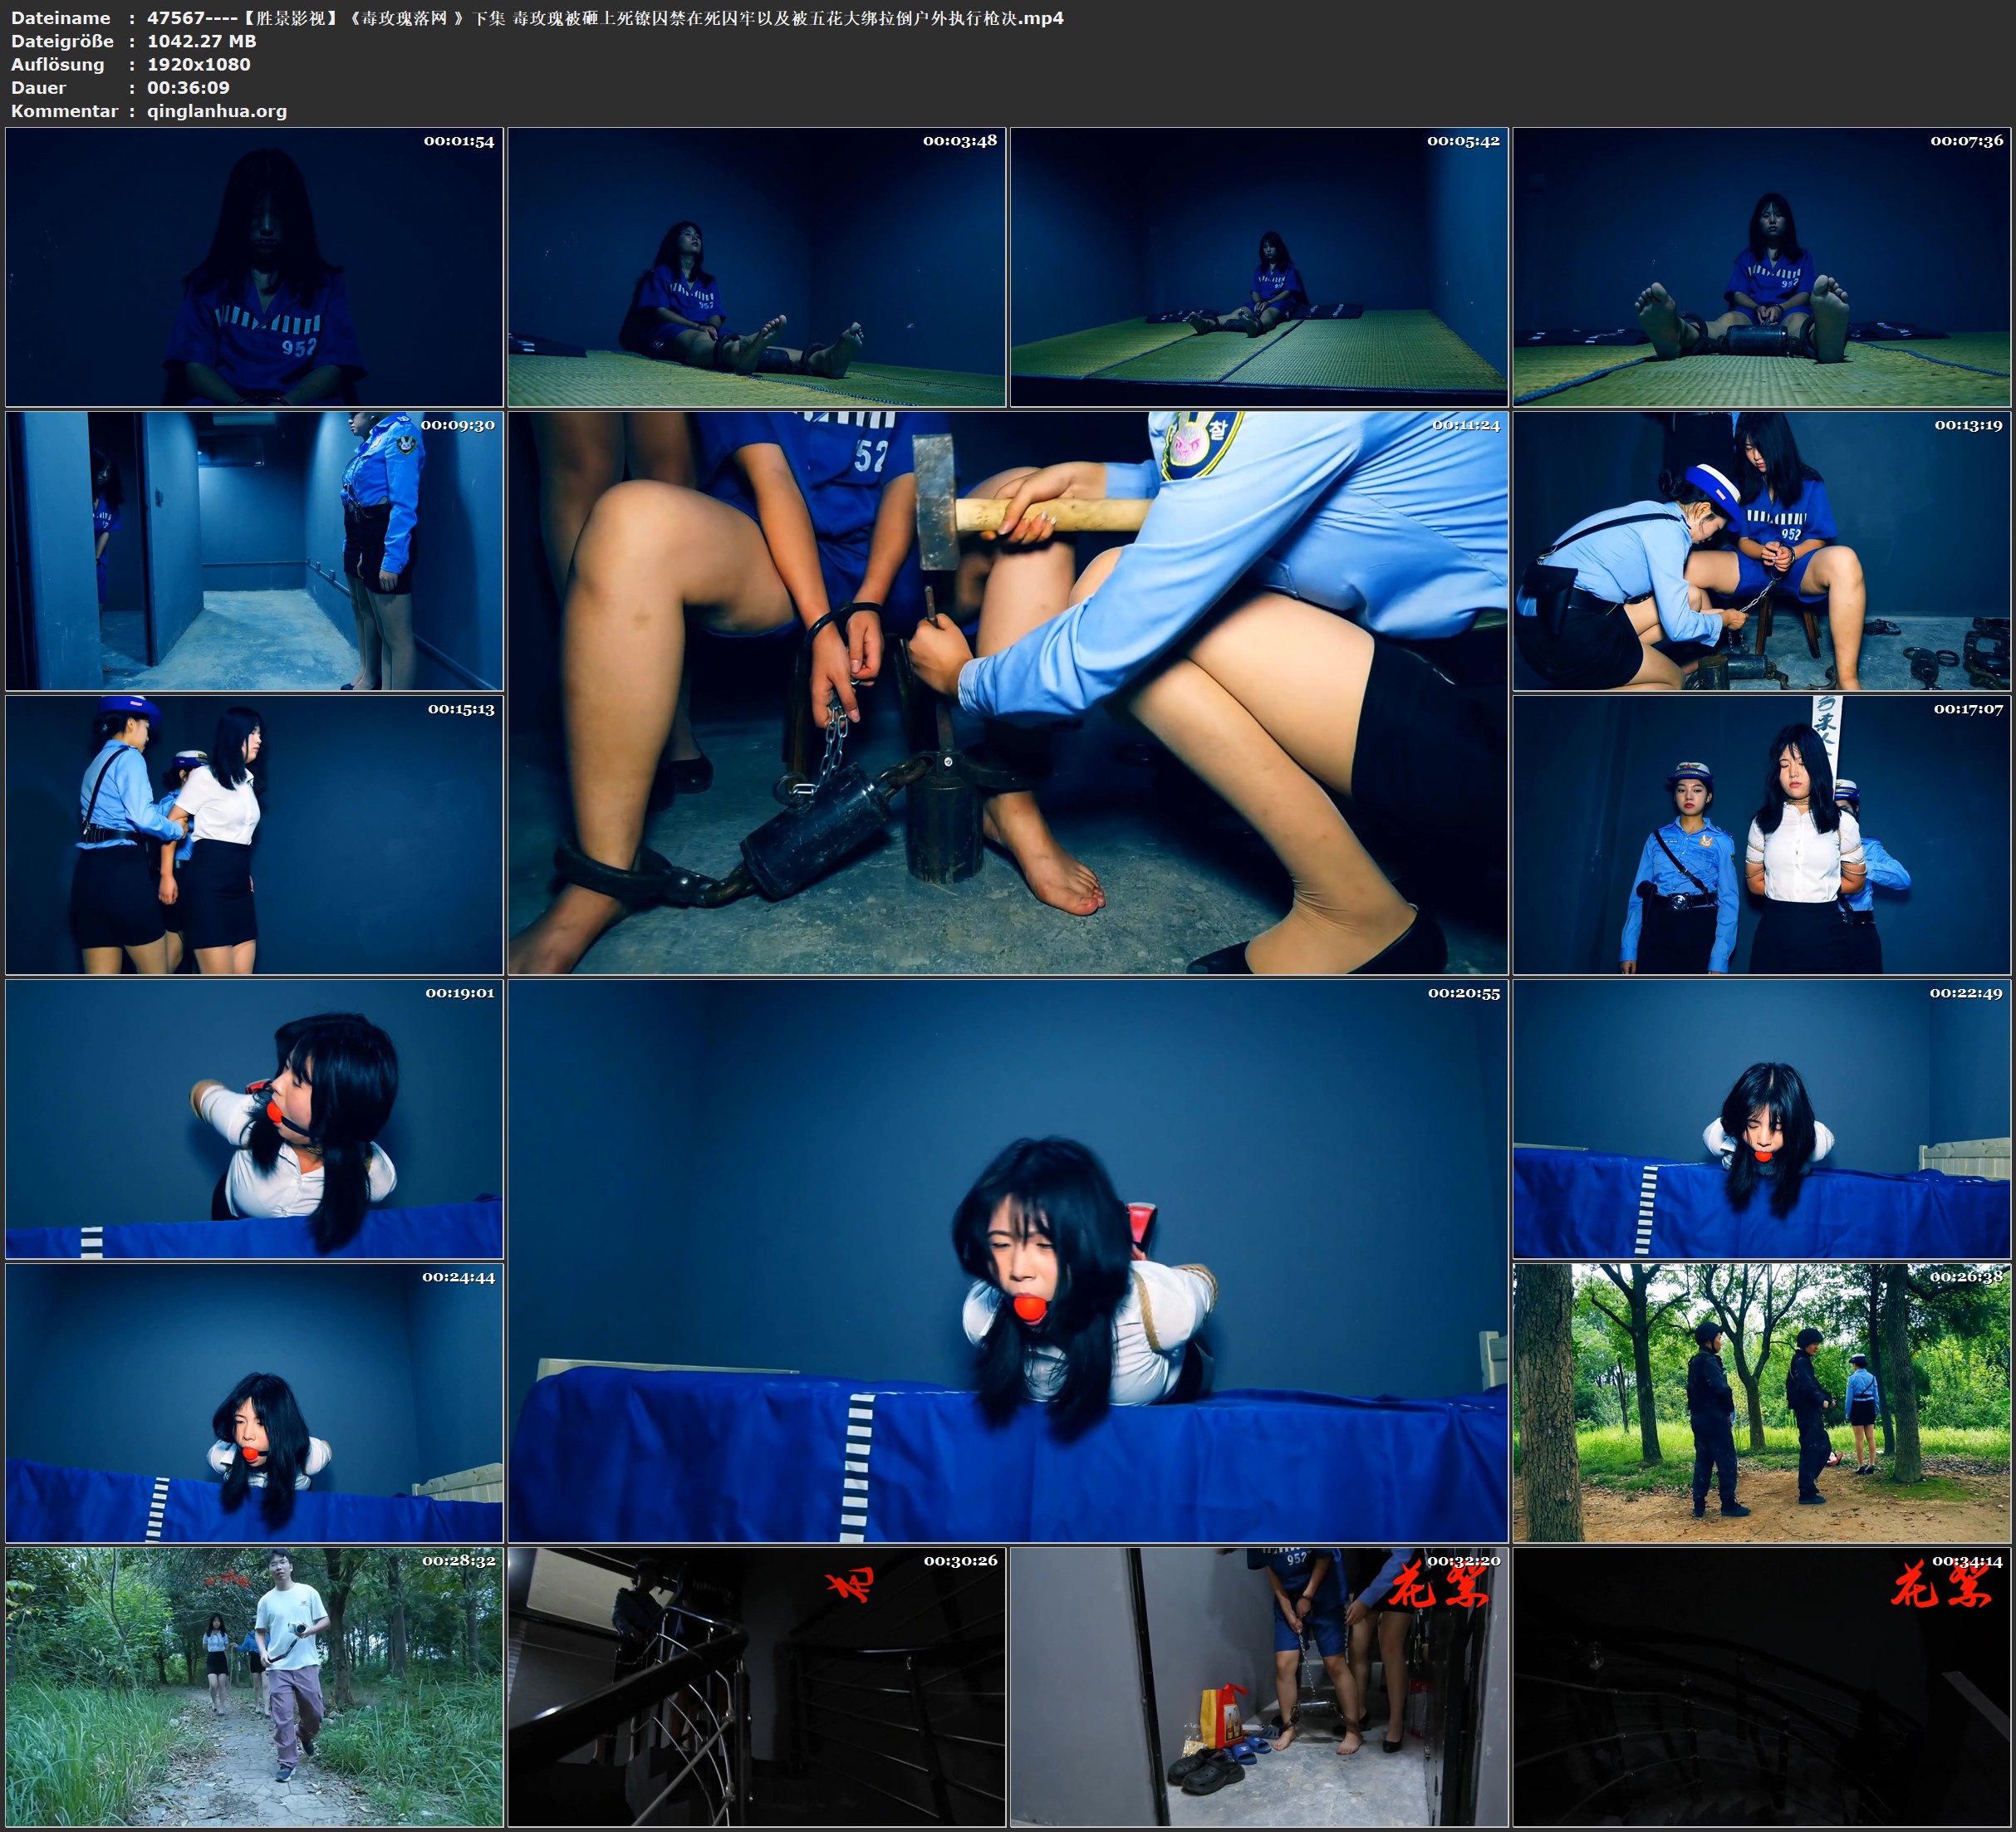This screenshot has height=1832, width=2016.
Task: Select the thumbnail marked 00:05:42
Action: coord(1259,266)
